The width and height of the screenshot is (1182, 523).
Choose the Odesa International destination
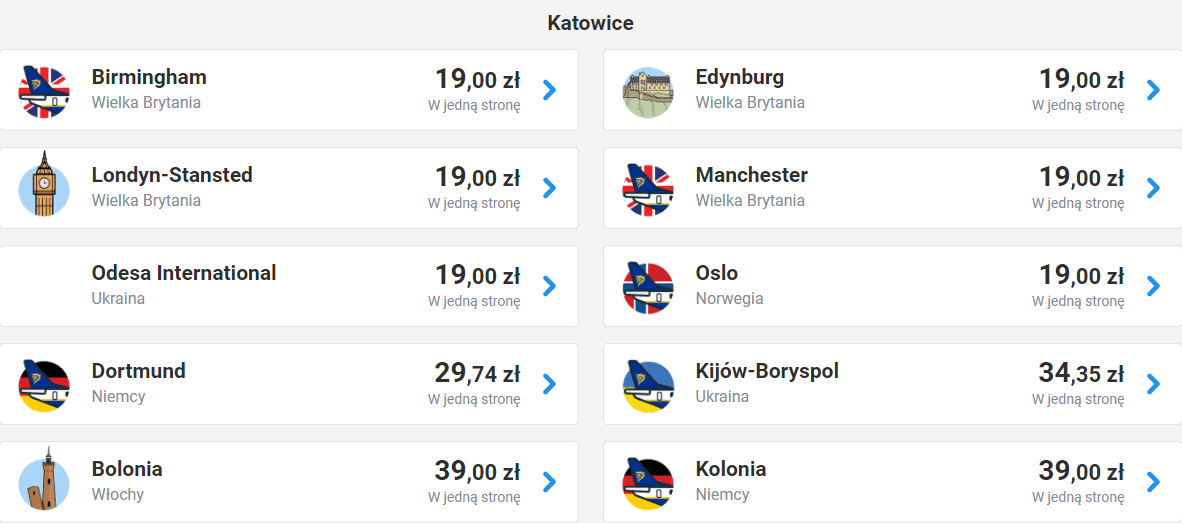pyautogui.click(x=184, y=273)
